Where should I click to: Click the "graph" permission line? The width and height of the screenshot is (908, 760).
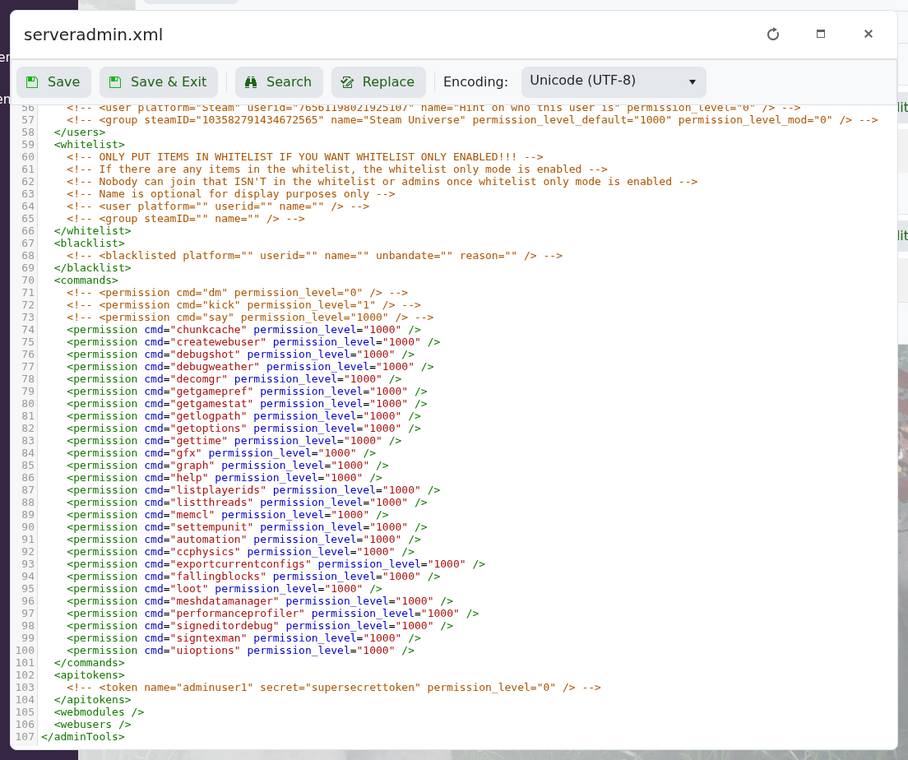coord(228,466)
